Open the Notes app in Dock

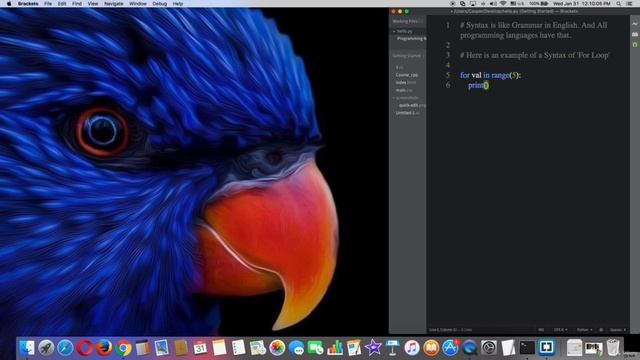219,348
